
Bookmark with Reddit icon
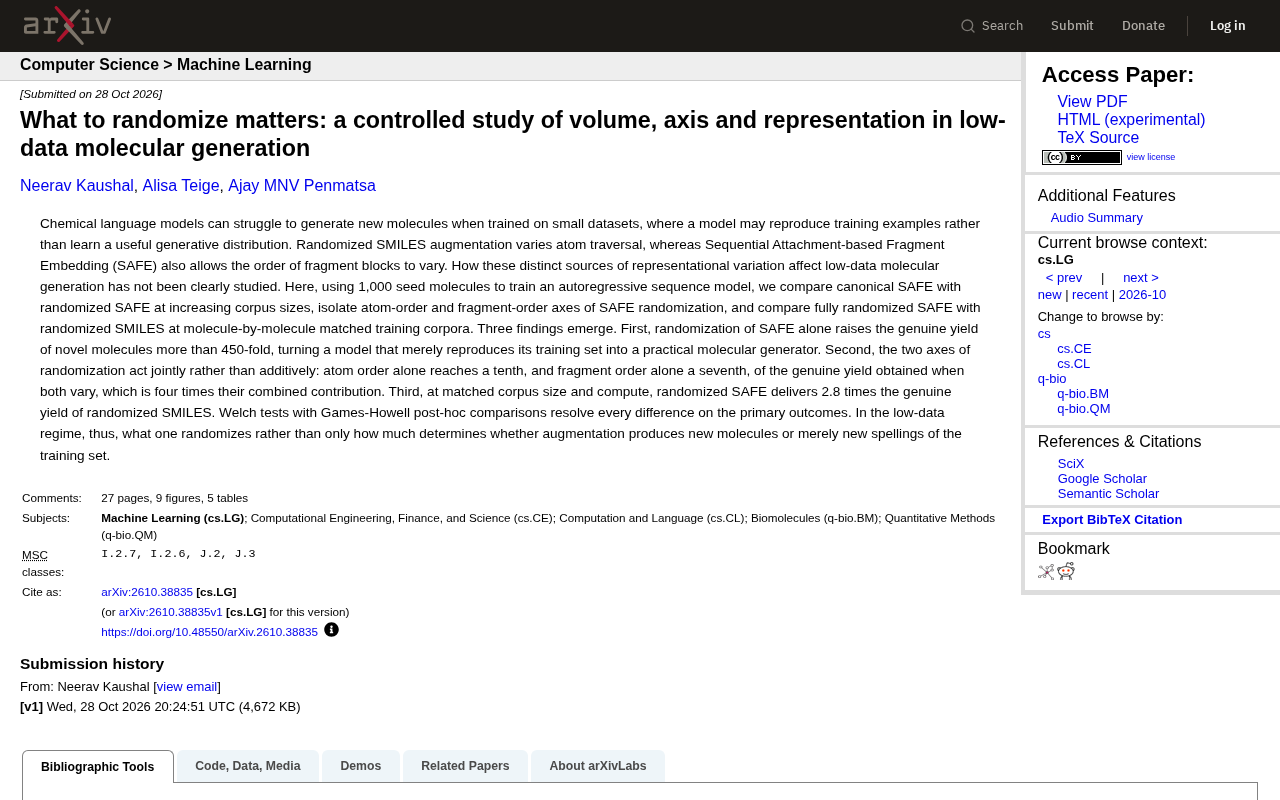click(x=1066, y=571)
